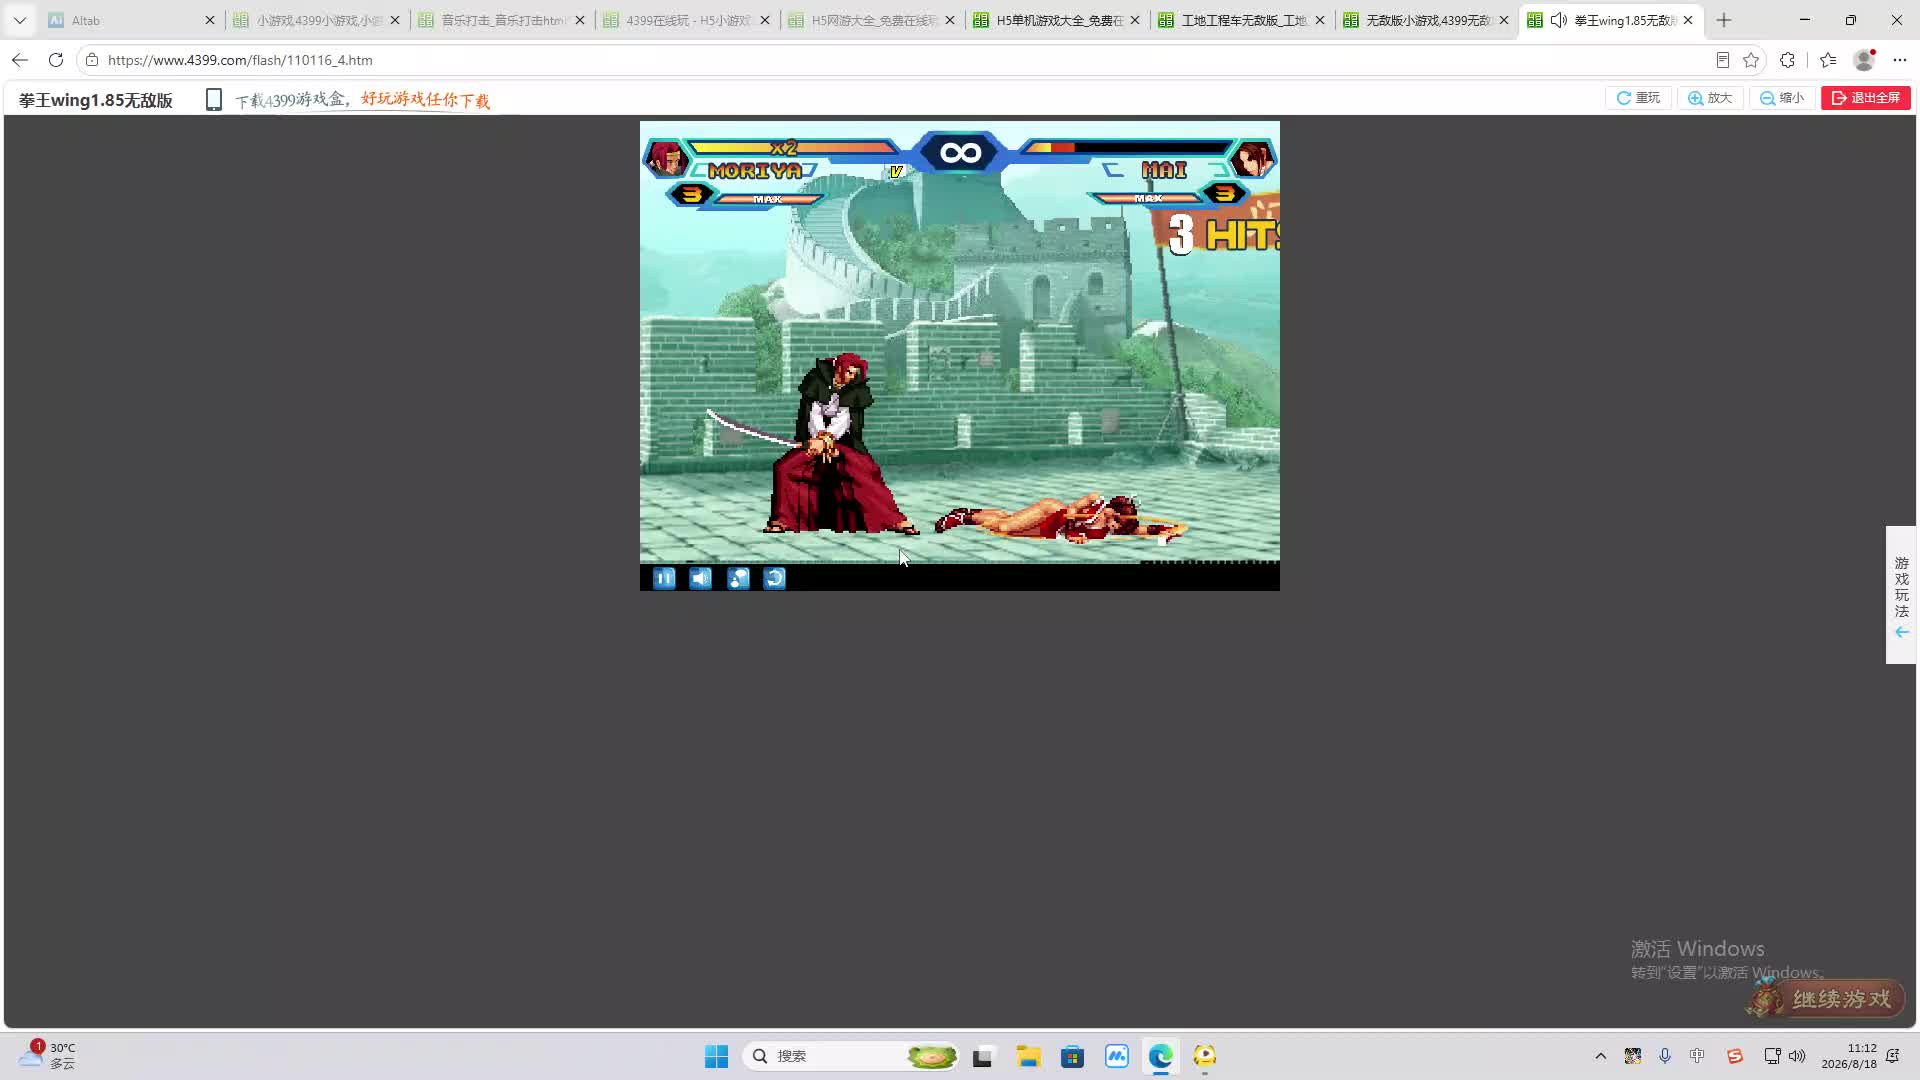Switch to the H5网游大全 tab
This screenshot has width=1920, height=1080.
coord(871,20)
